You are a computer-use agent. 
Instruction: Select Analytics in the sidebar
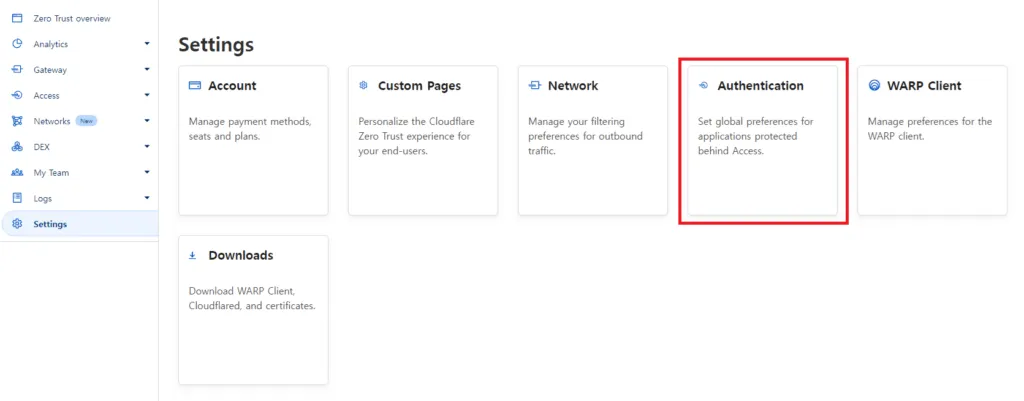(x=50, y=44)
